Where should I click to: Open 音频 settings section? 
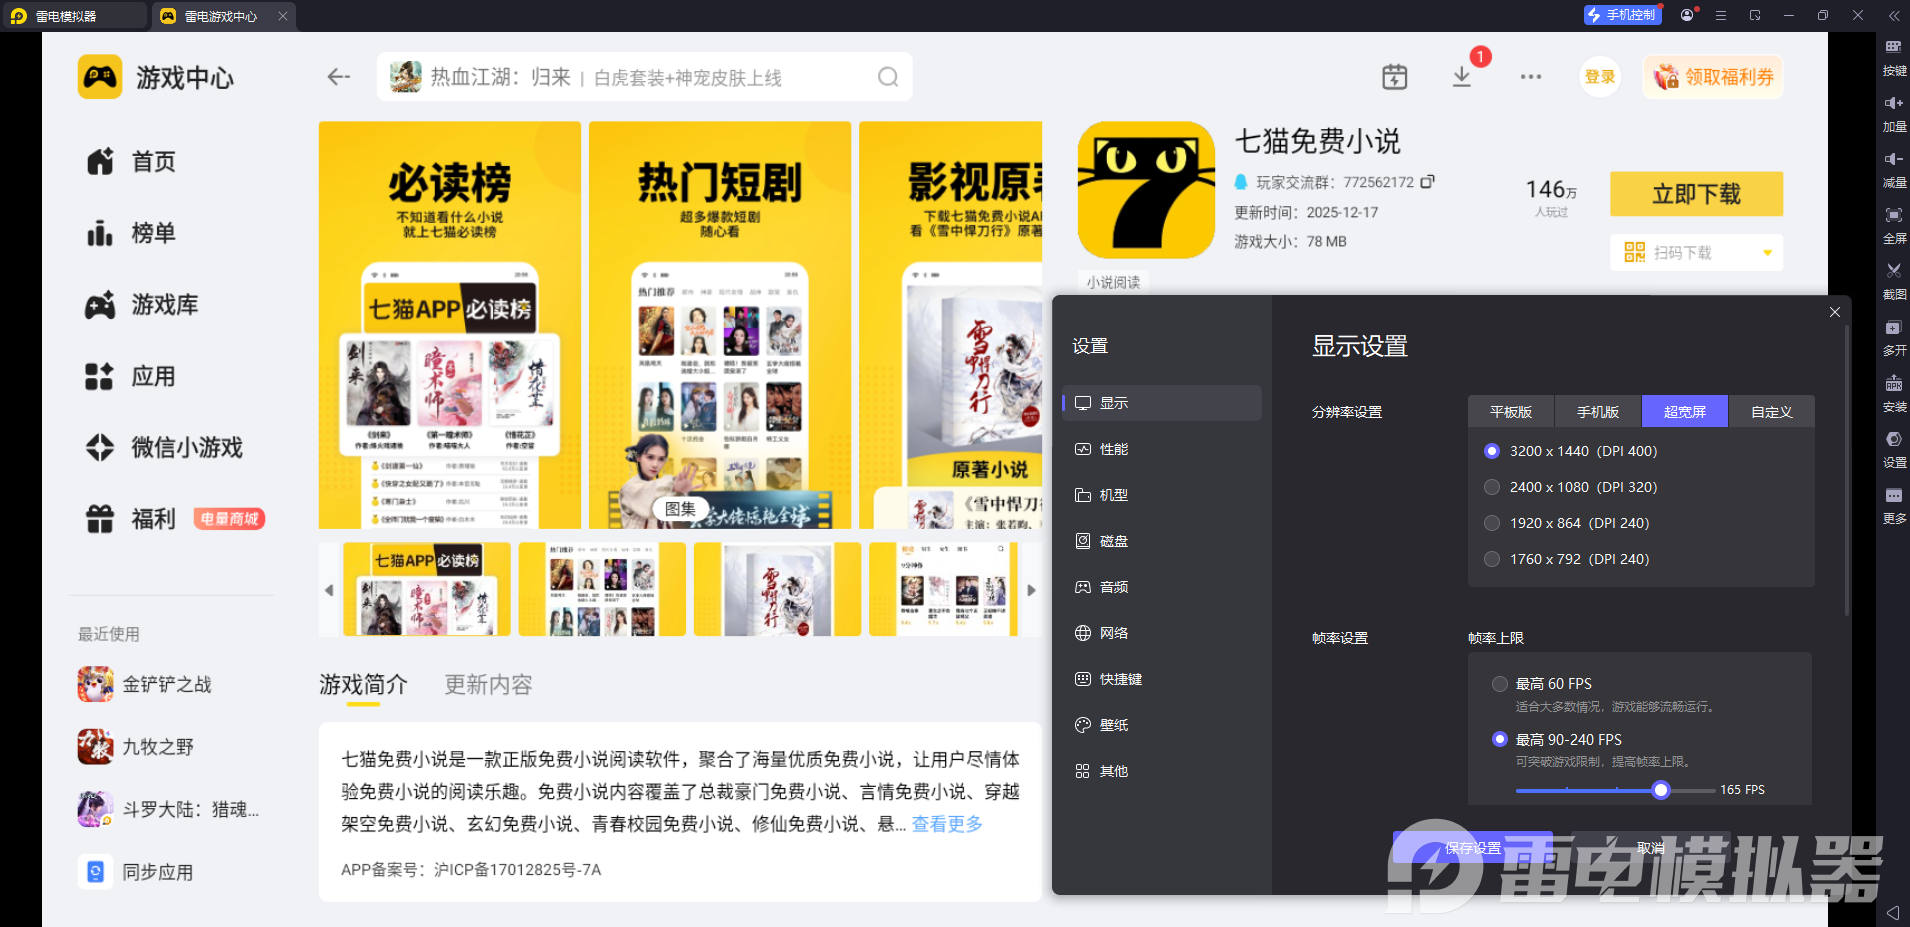pyautogui.click(x=1162, y=587)
